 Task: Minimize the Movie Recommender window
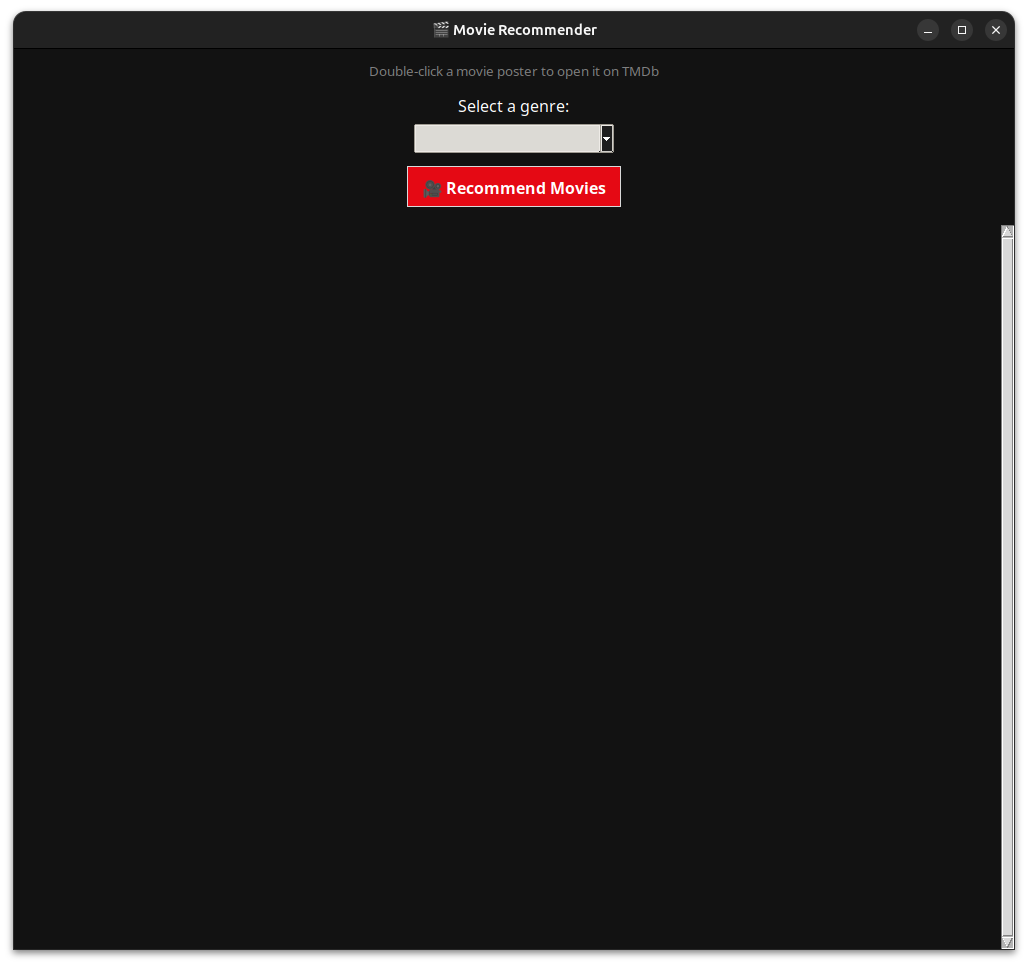[928, 30]
